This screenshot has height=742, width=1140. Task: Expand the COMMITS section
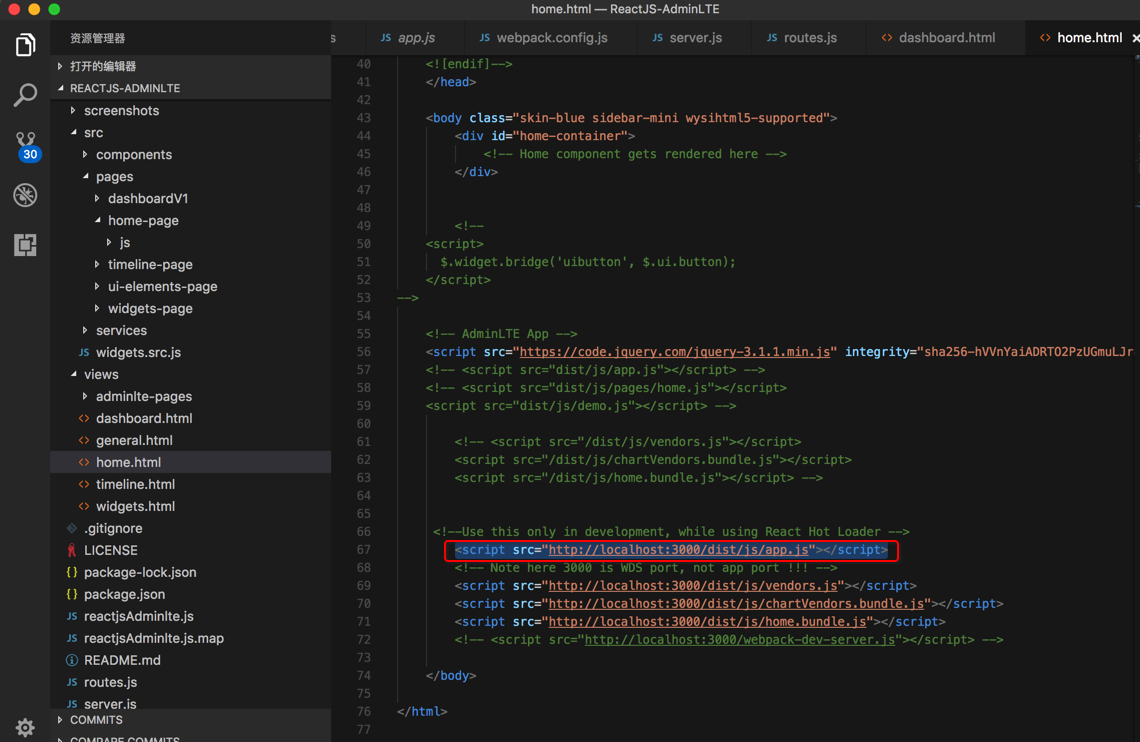point(96,720)
